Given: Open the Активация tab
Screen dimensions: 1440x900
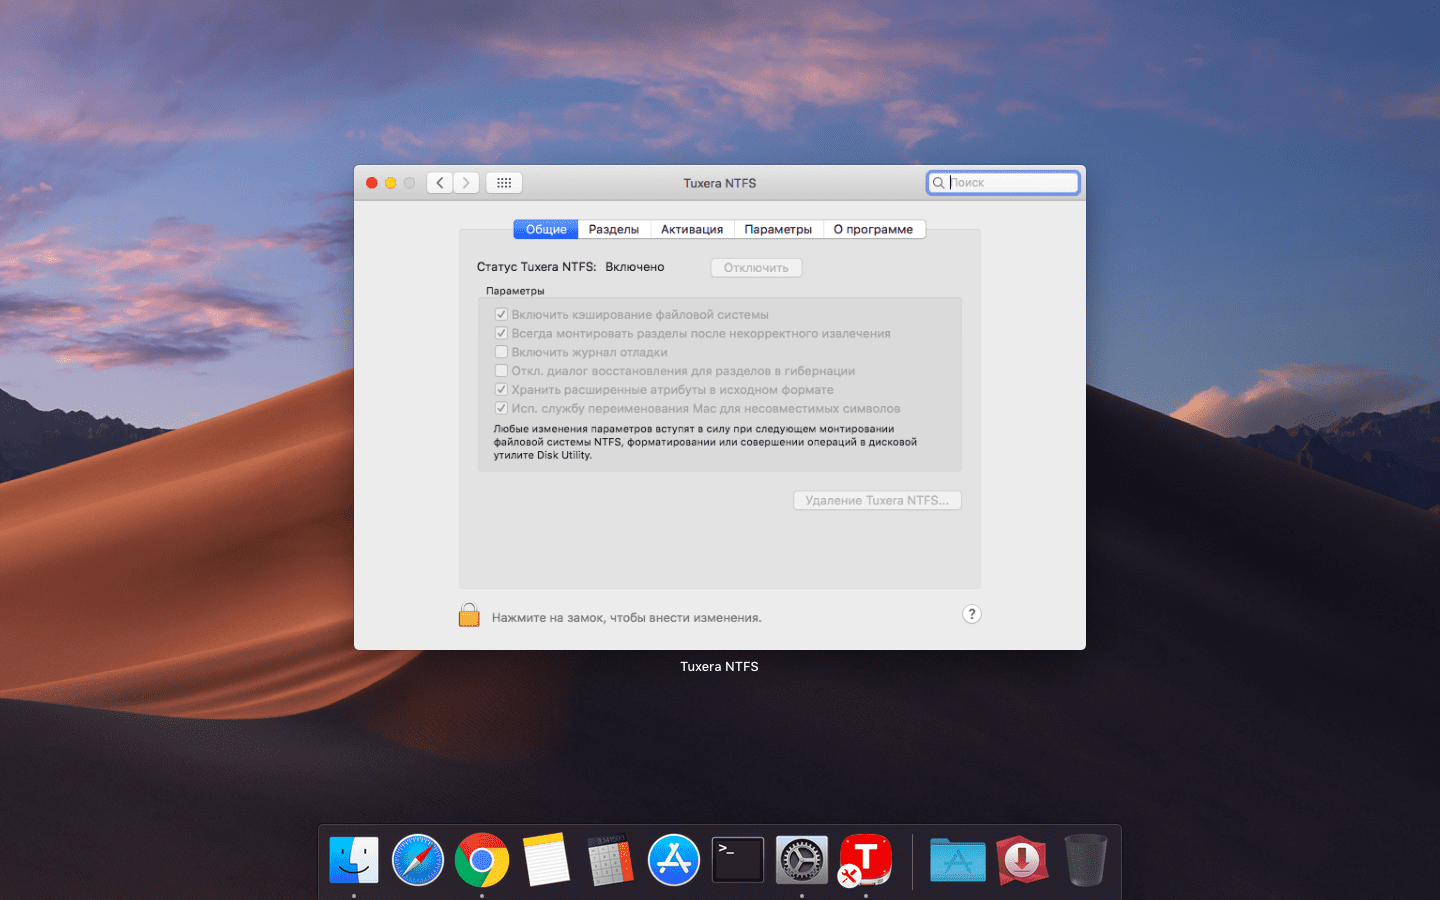Looking at the screenshot, I should [x=692, y=228].
